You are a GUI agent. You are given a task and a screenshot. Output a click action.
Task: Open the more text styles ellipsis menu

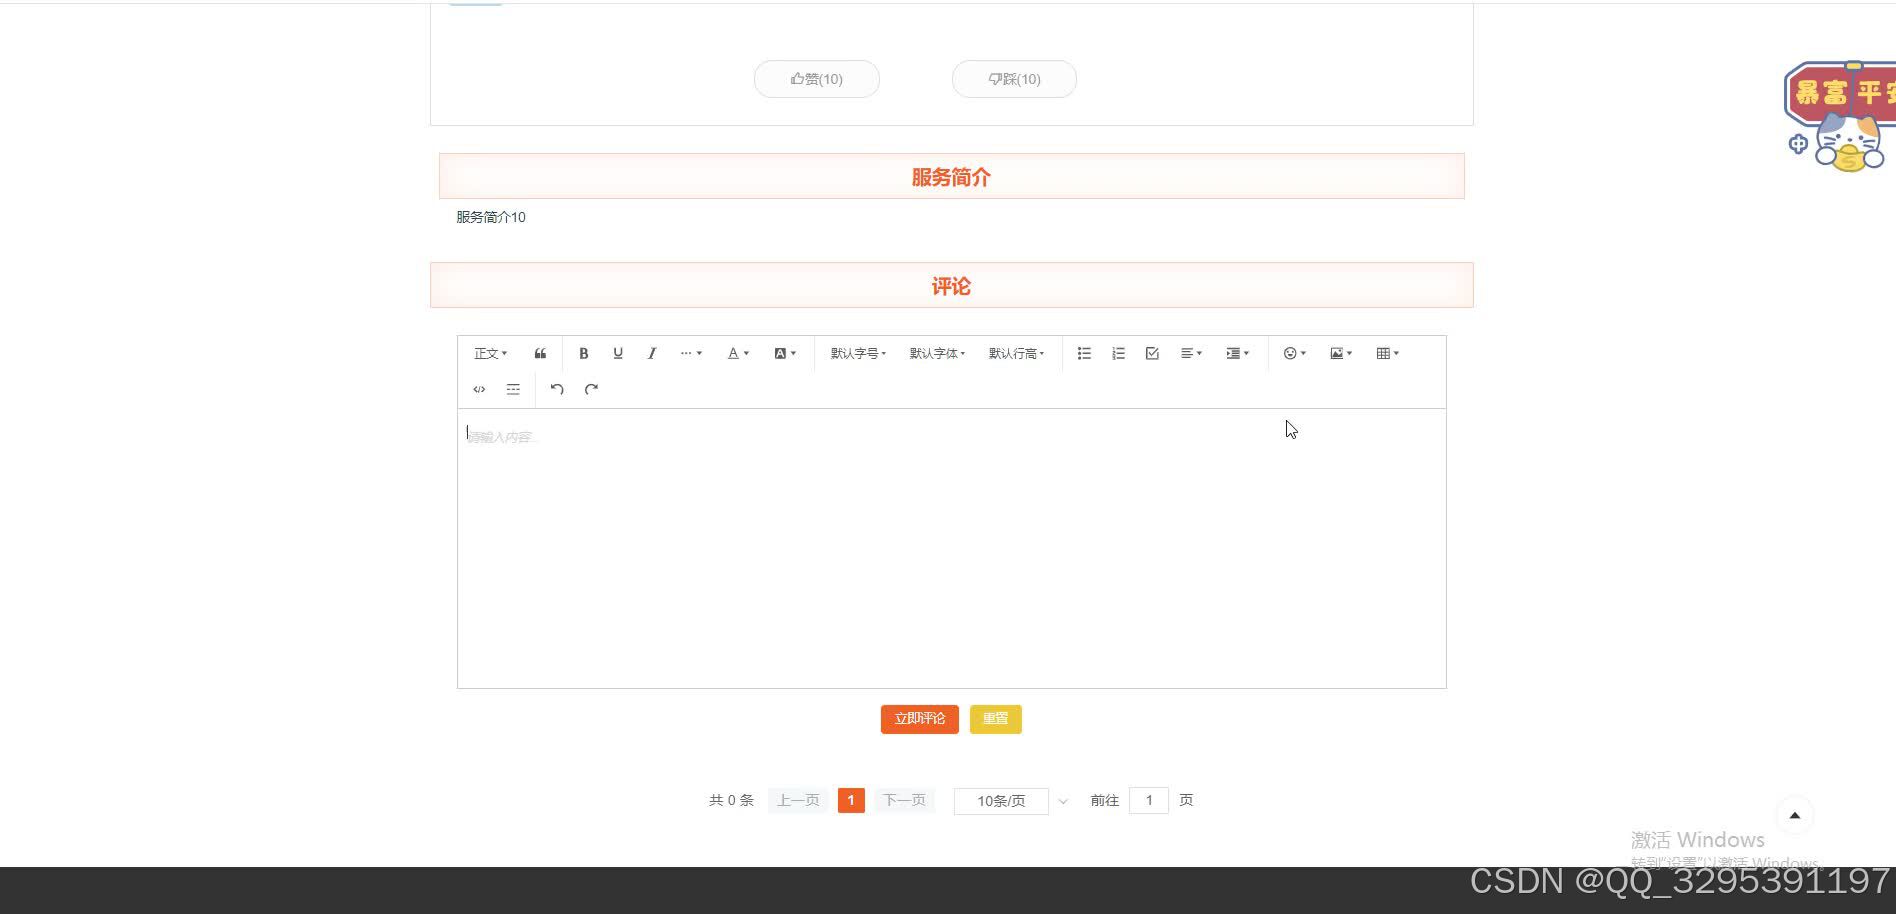pos(691,353)
